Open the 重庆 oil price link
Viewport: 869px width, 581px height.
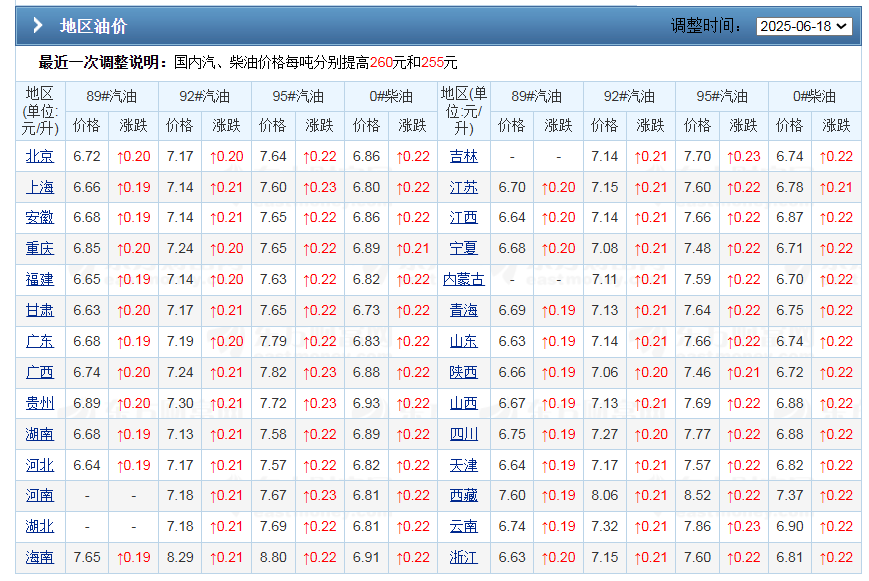tap(40, 248)
